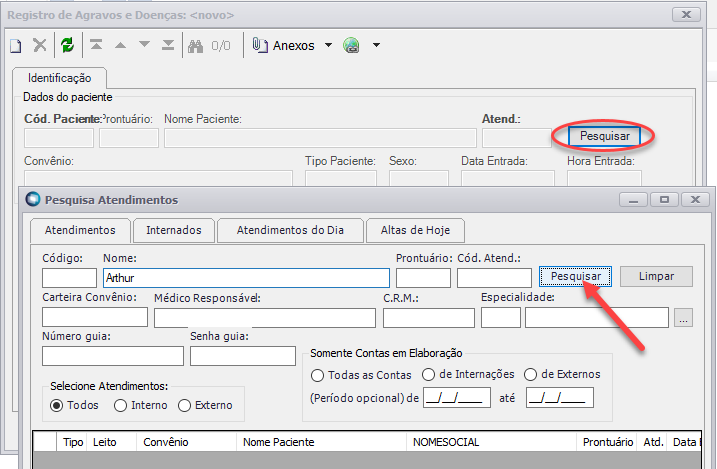
Task: Click Pesquisar in Pesquisa Atendimentos window
Action: [x=575, y=277]
